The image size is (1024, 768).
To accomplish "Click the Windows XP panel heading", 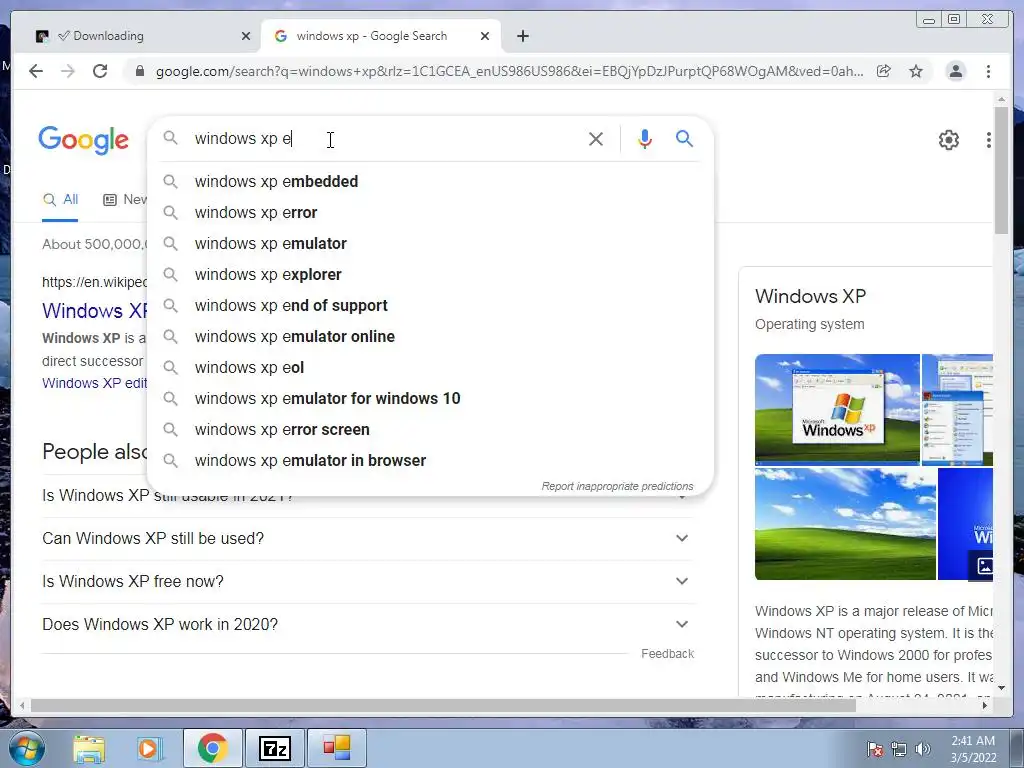I will pyautogui.click(x=810, y=296).
